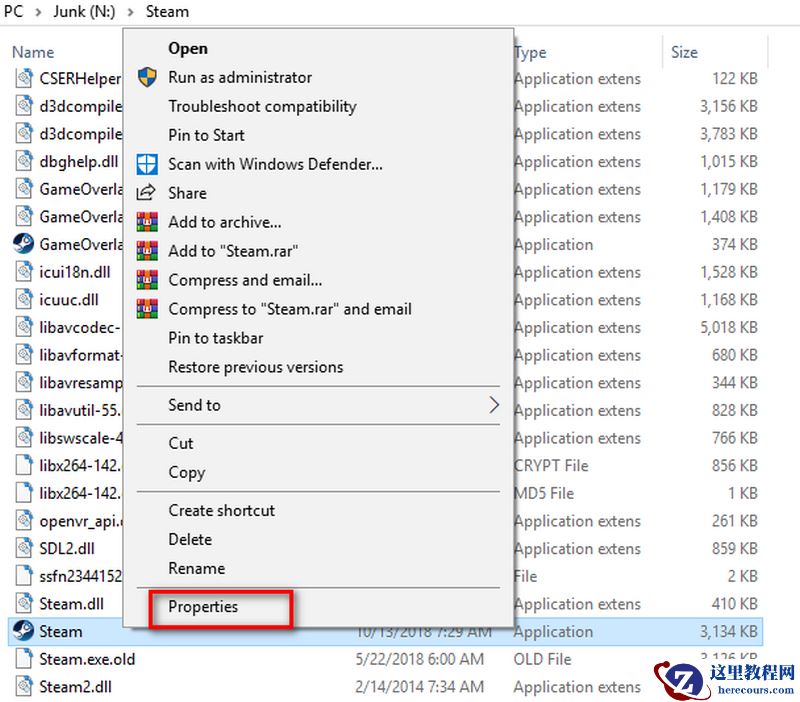Choose Troubleshoot compatibility
Image resolution: width=800 pixels, height=702 pixels.
pos(262,106)
